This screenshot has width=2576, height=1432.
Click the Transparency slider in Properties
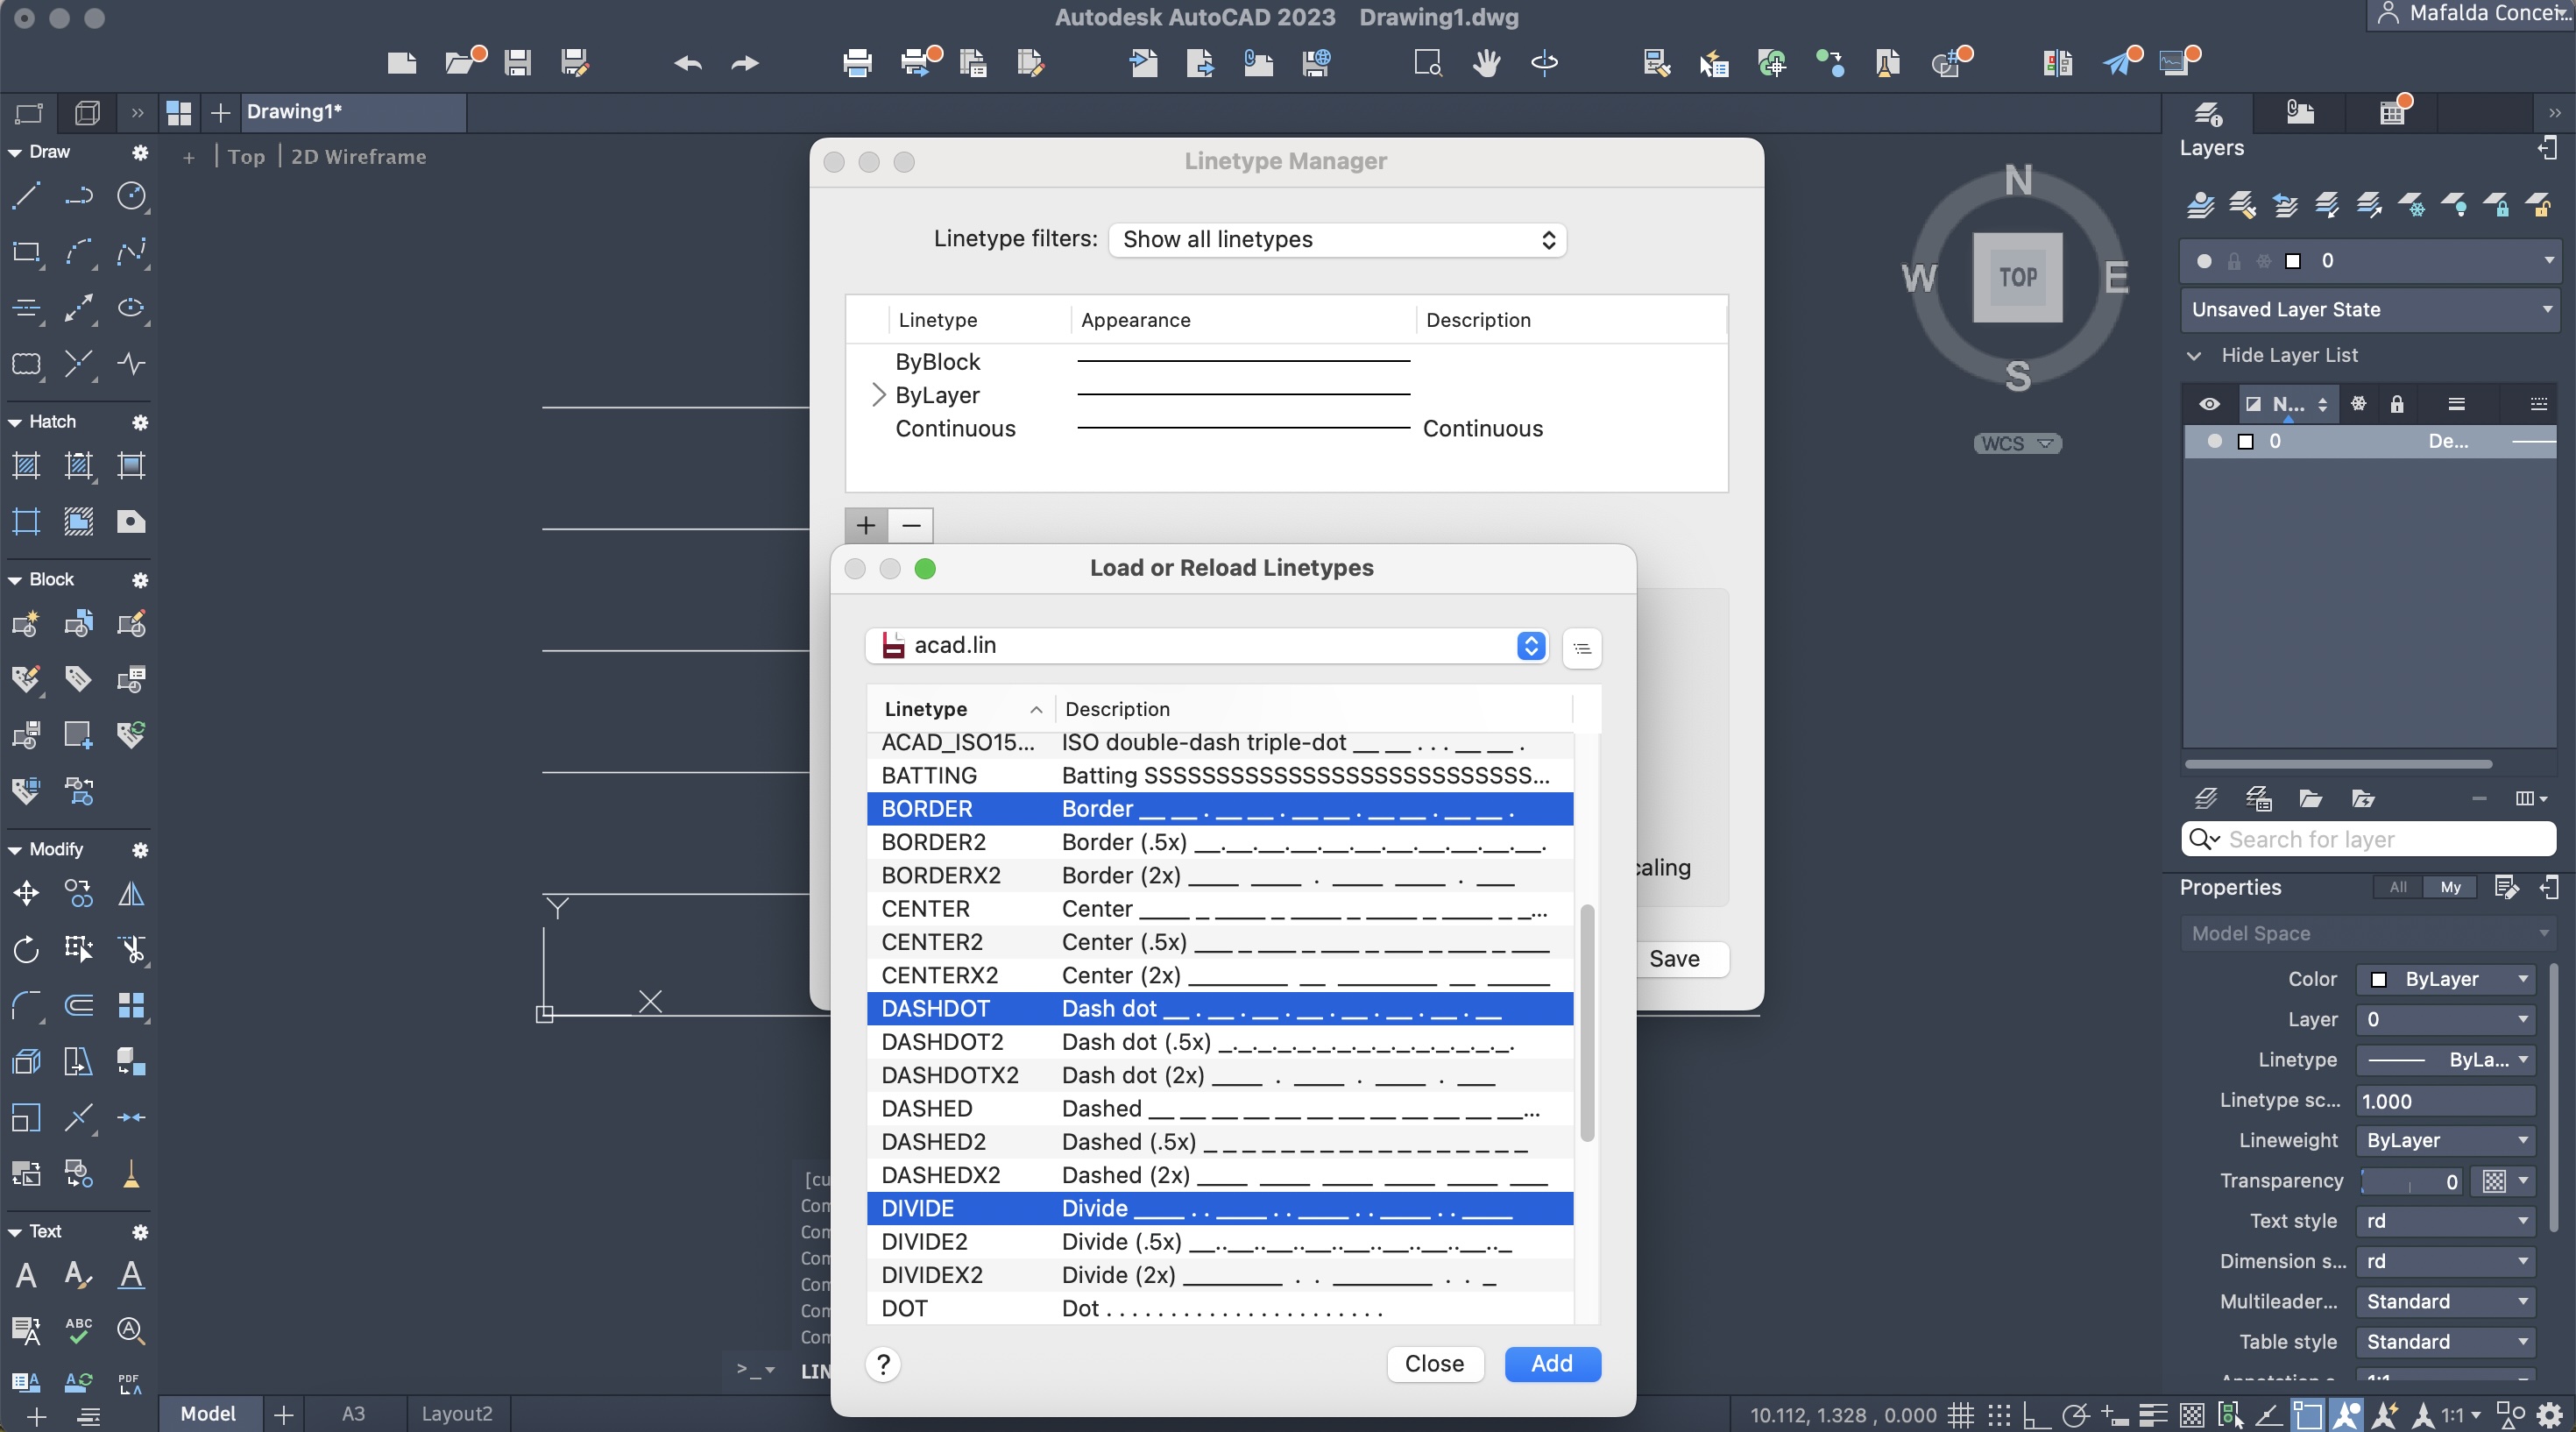(2410, 1181)
